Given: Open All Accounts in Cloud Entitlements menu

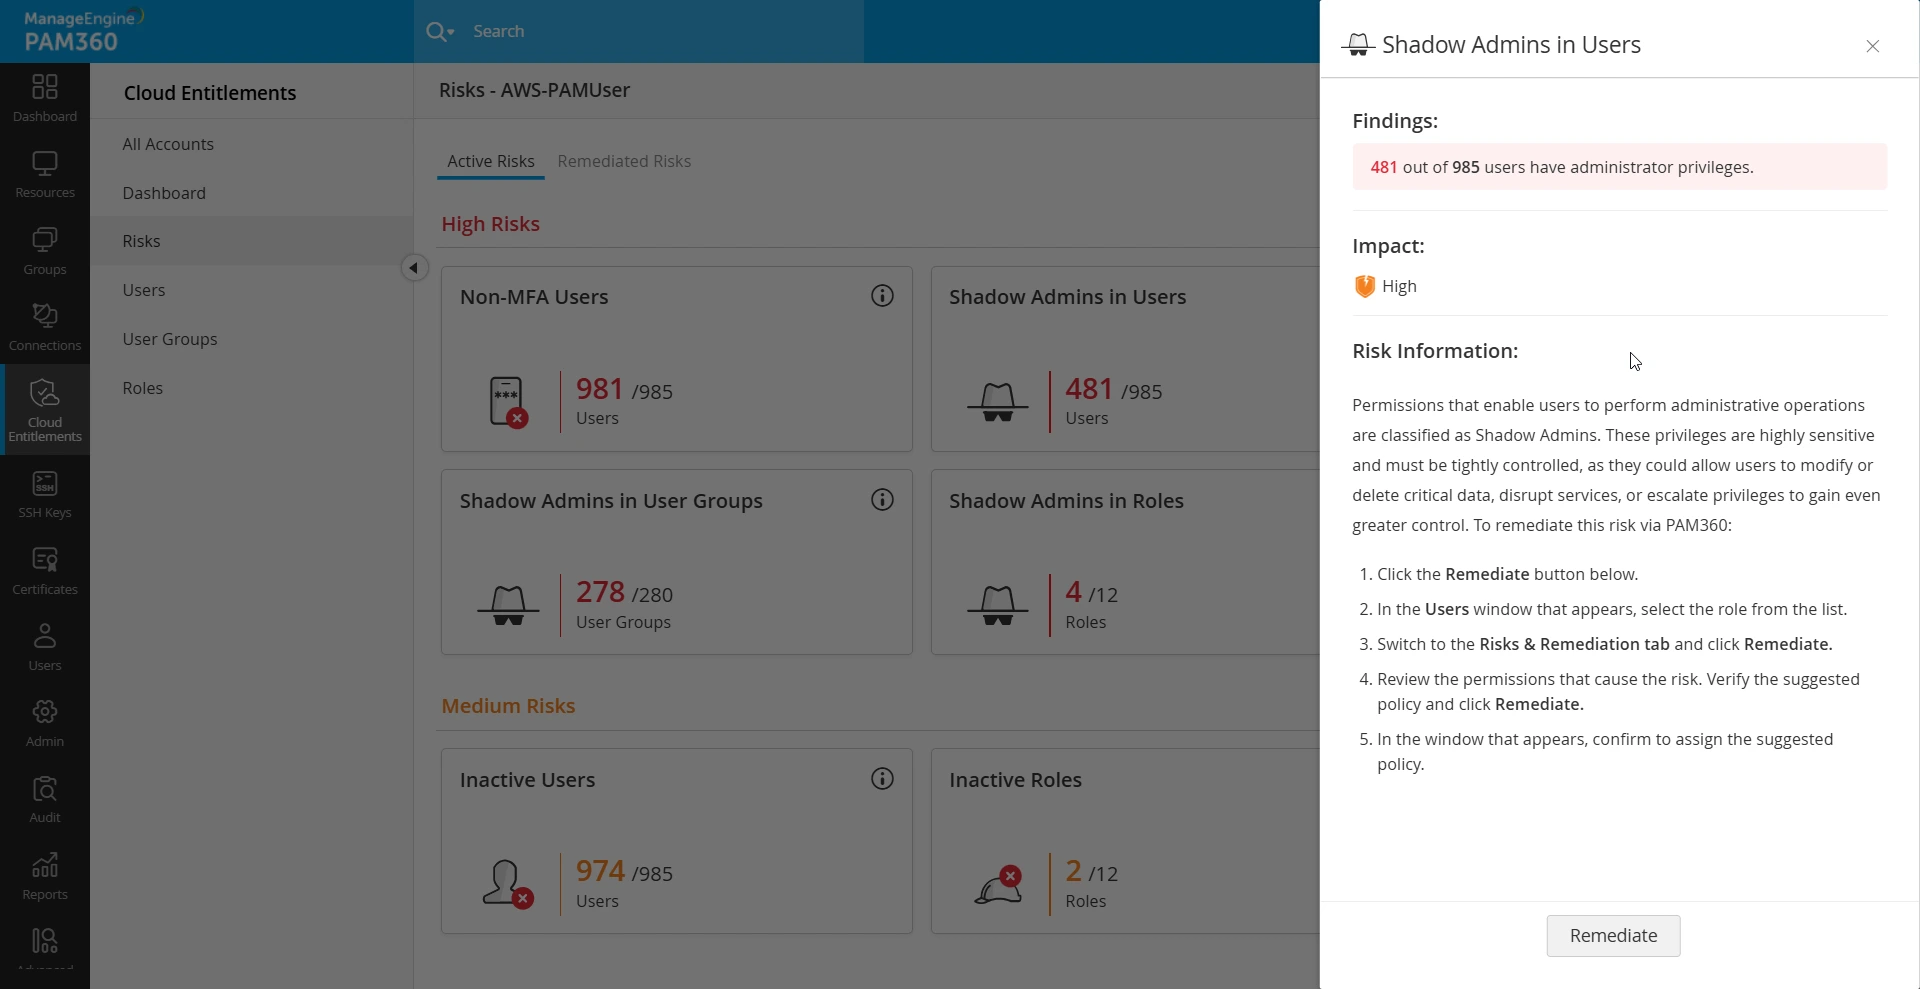Looking at the screenshot, I should pos(168,144).
